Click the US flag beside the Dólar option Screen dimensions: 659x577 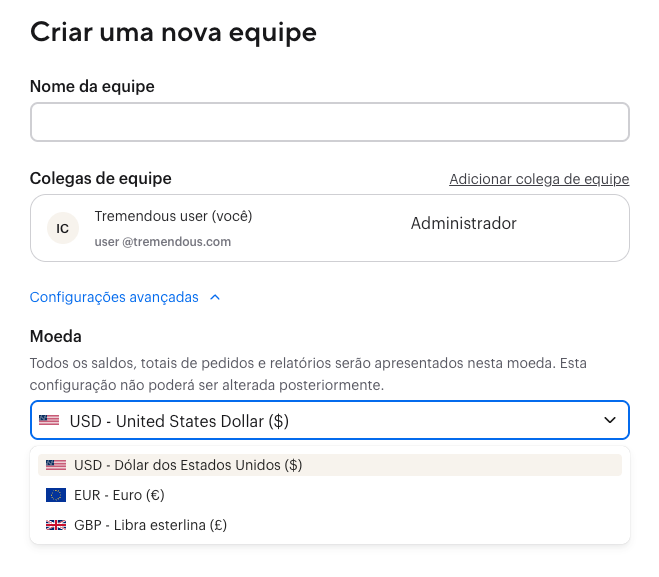56,465
